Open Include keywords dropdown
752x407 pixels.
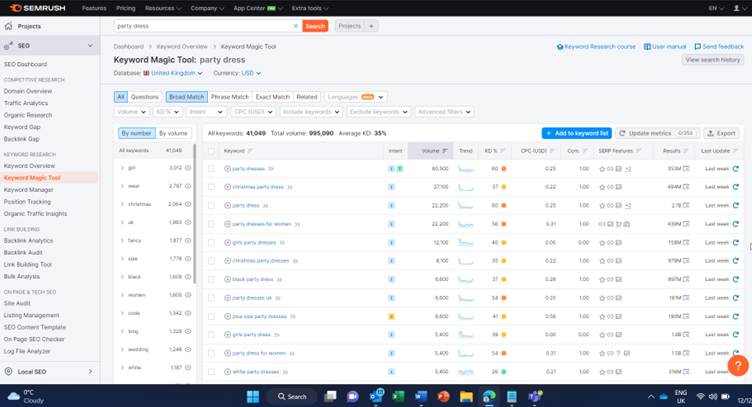point(311,112)
